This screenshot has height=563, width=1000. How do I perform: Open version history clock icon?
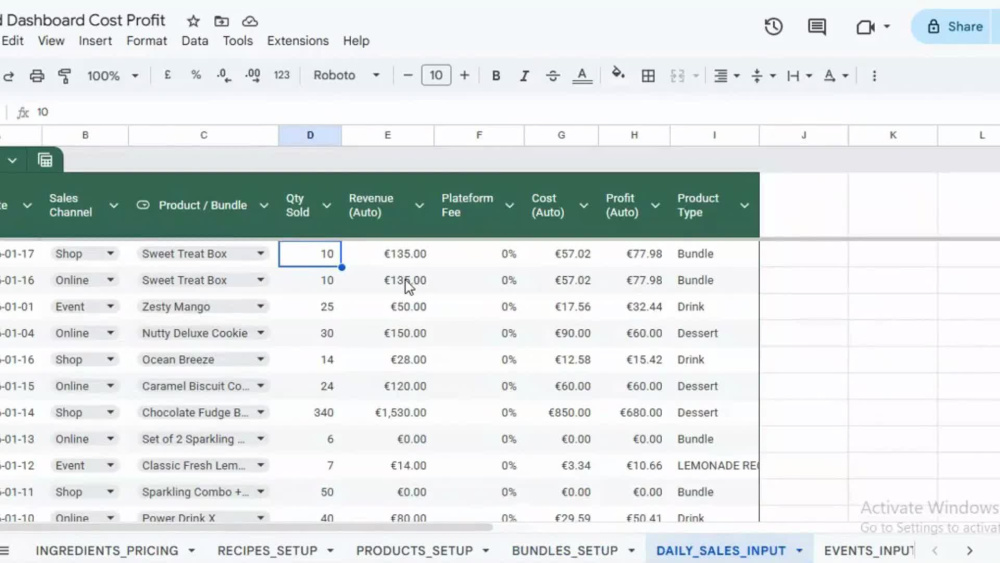point(774,27)
